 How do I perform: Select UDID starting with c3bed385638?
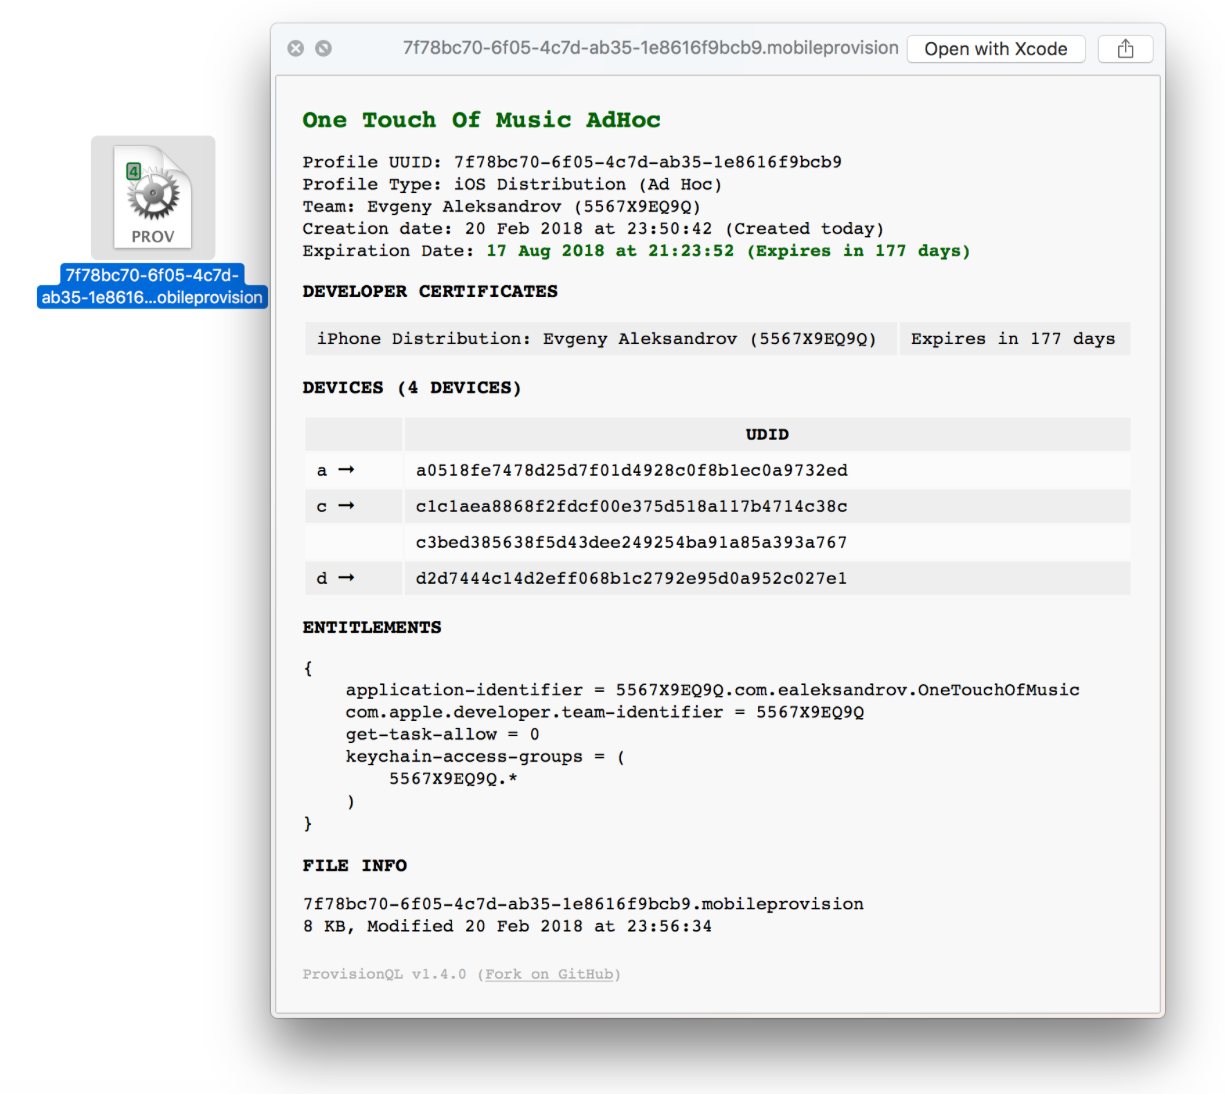[x=631, y=542]
